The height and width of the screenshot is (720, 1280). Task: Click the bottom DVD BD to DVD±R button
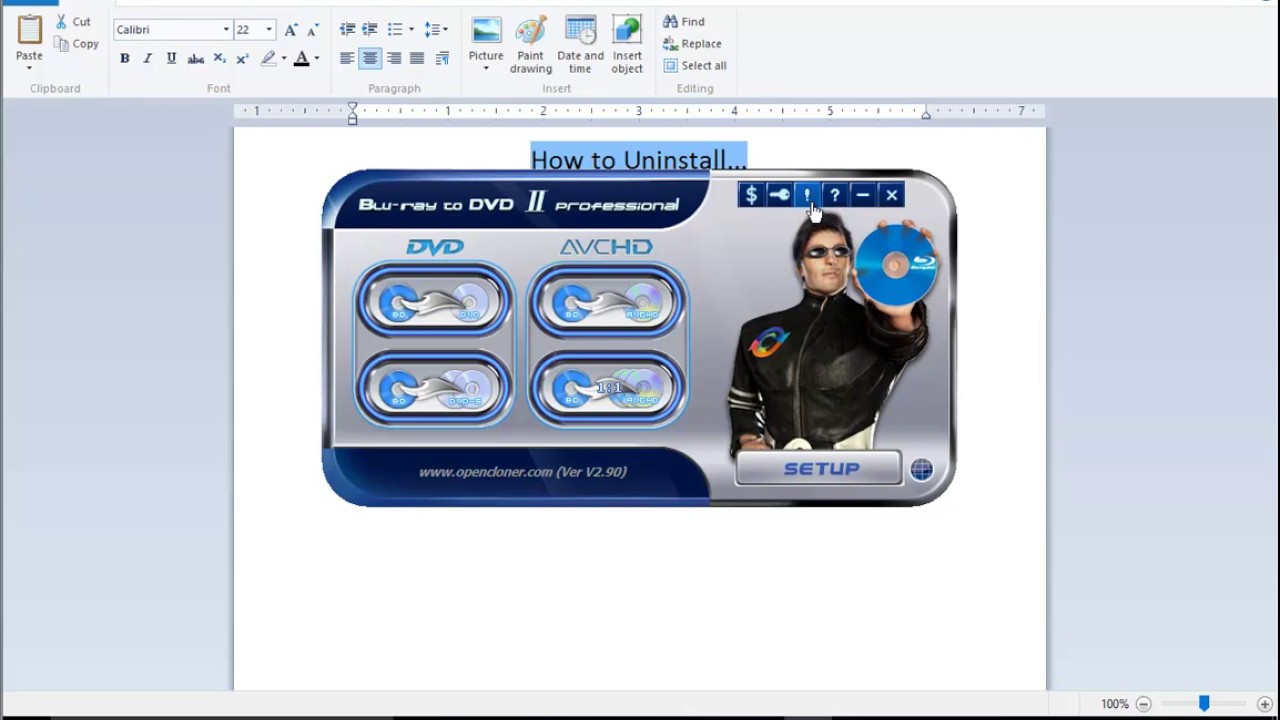pyautogui.click(x=434, y=388)
